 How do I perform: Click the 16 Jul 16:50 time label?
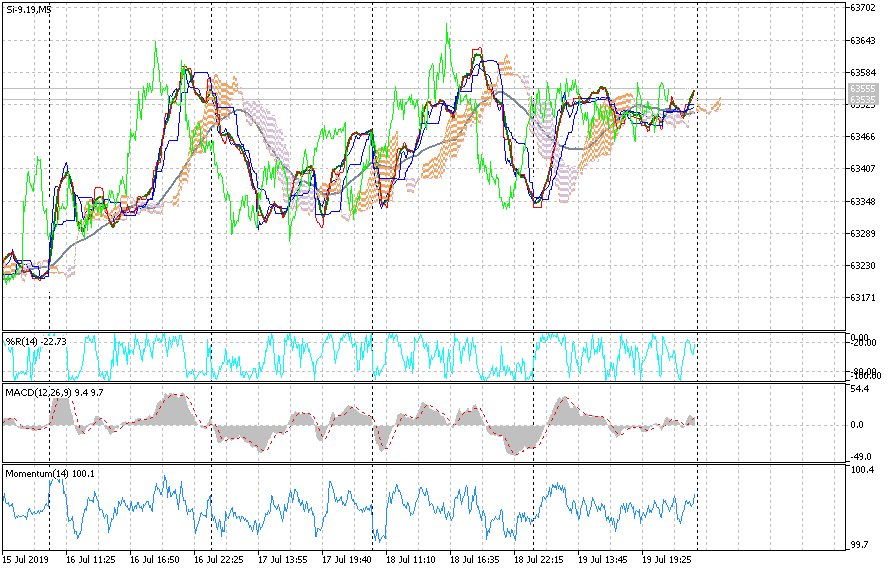click(154, 561)
